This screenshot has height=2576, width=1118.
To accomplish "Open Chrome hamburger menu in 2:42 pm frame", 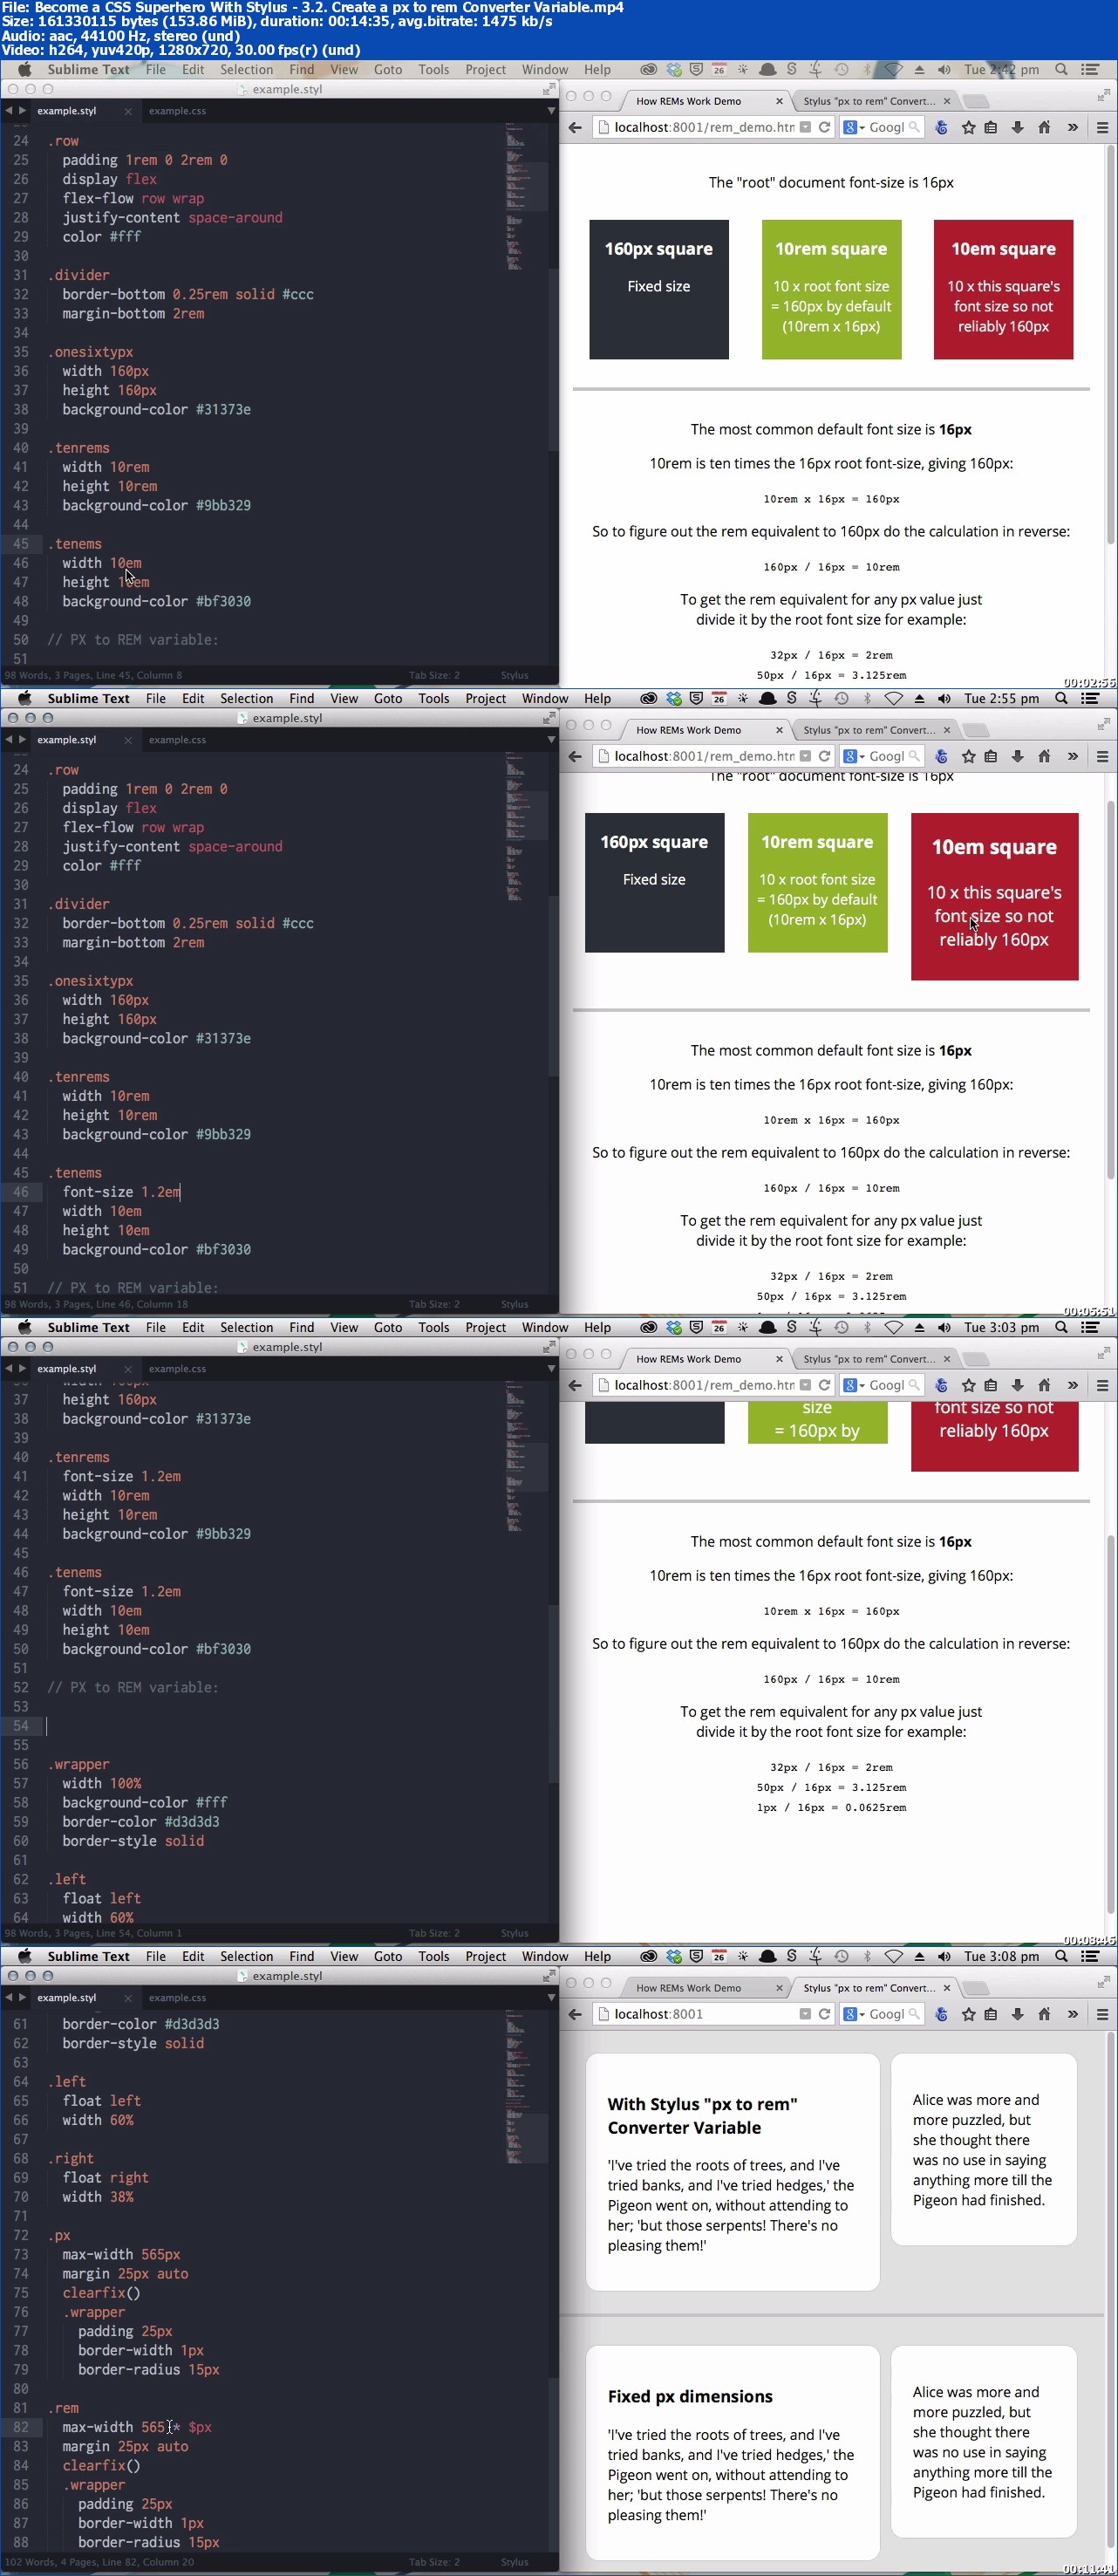I will (x=1102, y=127).
